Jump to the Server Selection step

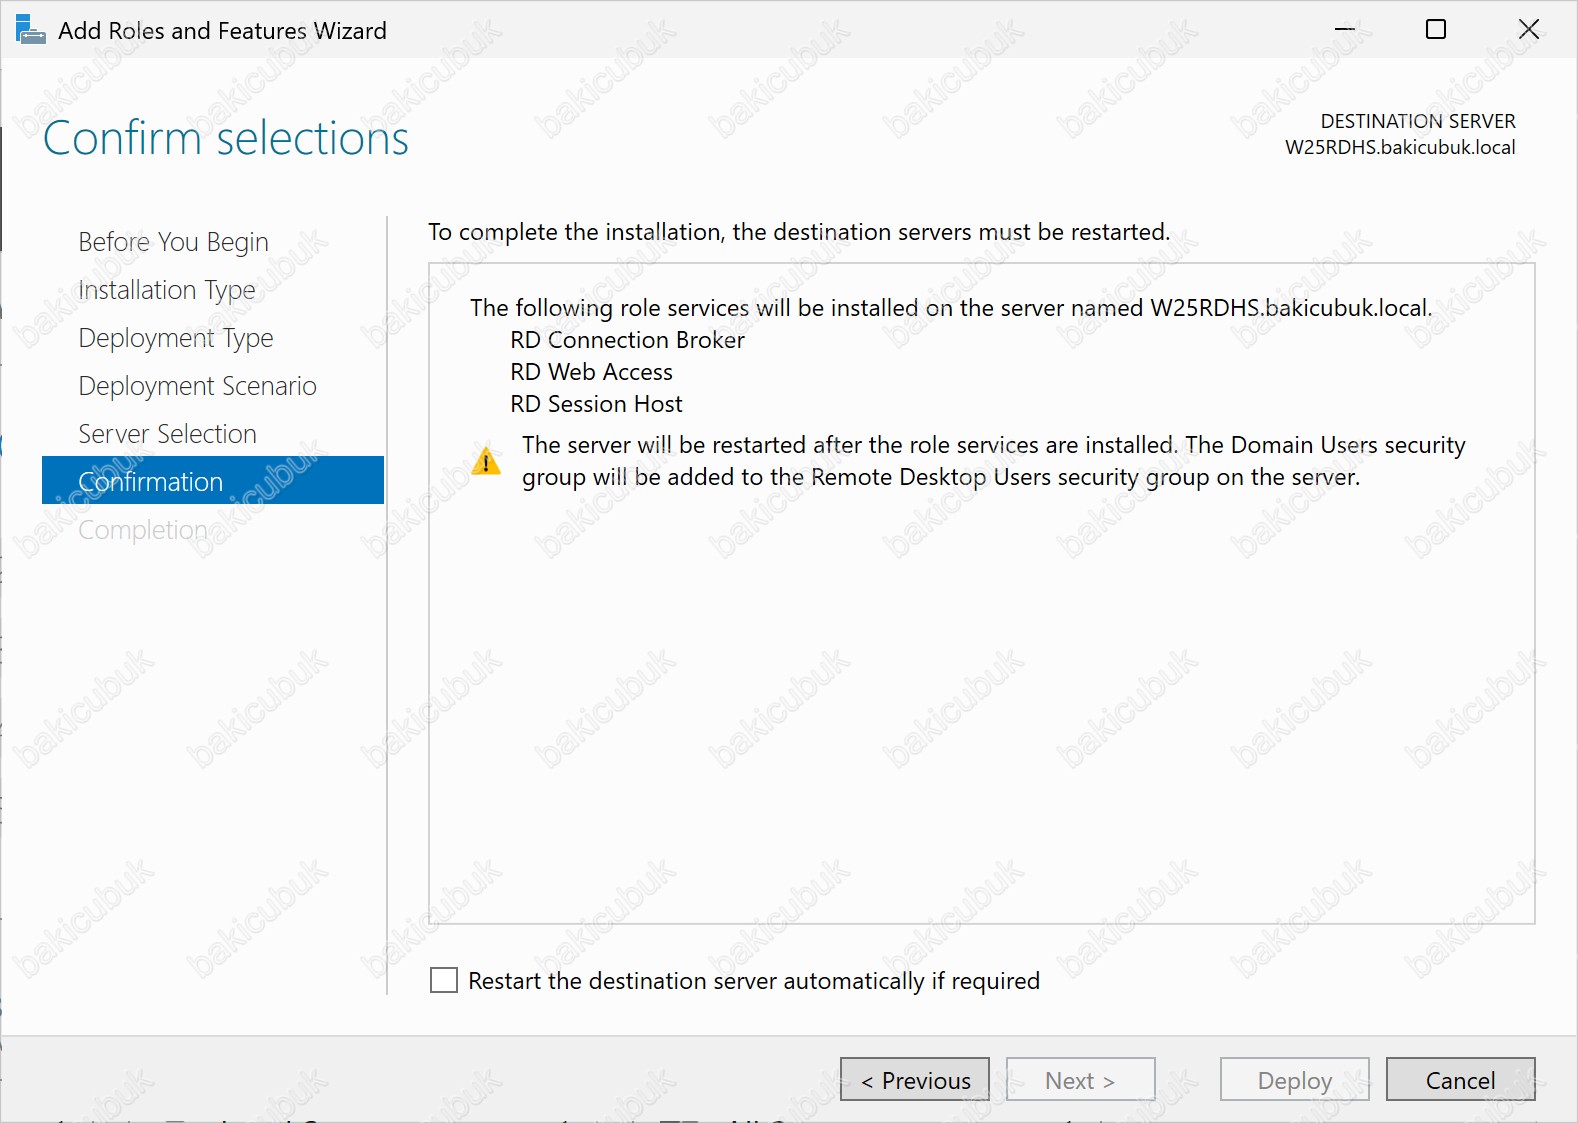(x=167, y=434)
